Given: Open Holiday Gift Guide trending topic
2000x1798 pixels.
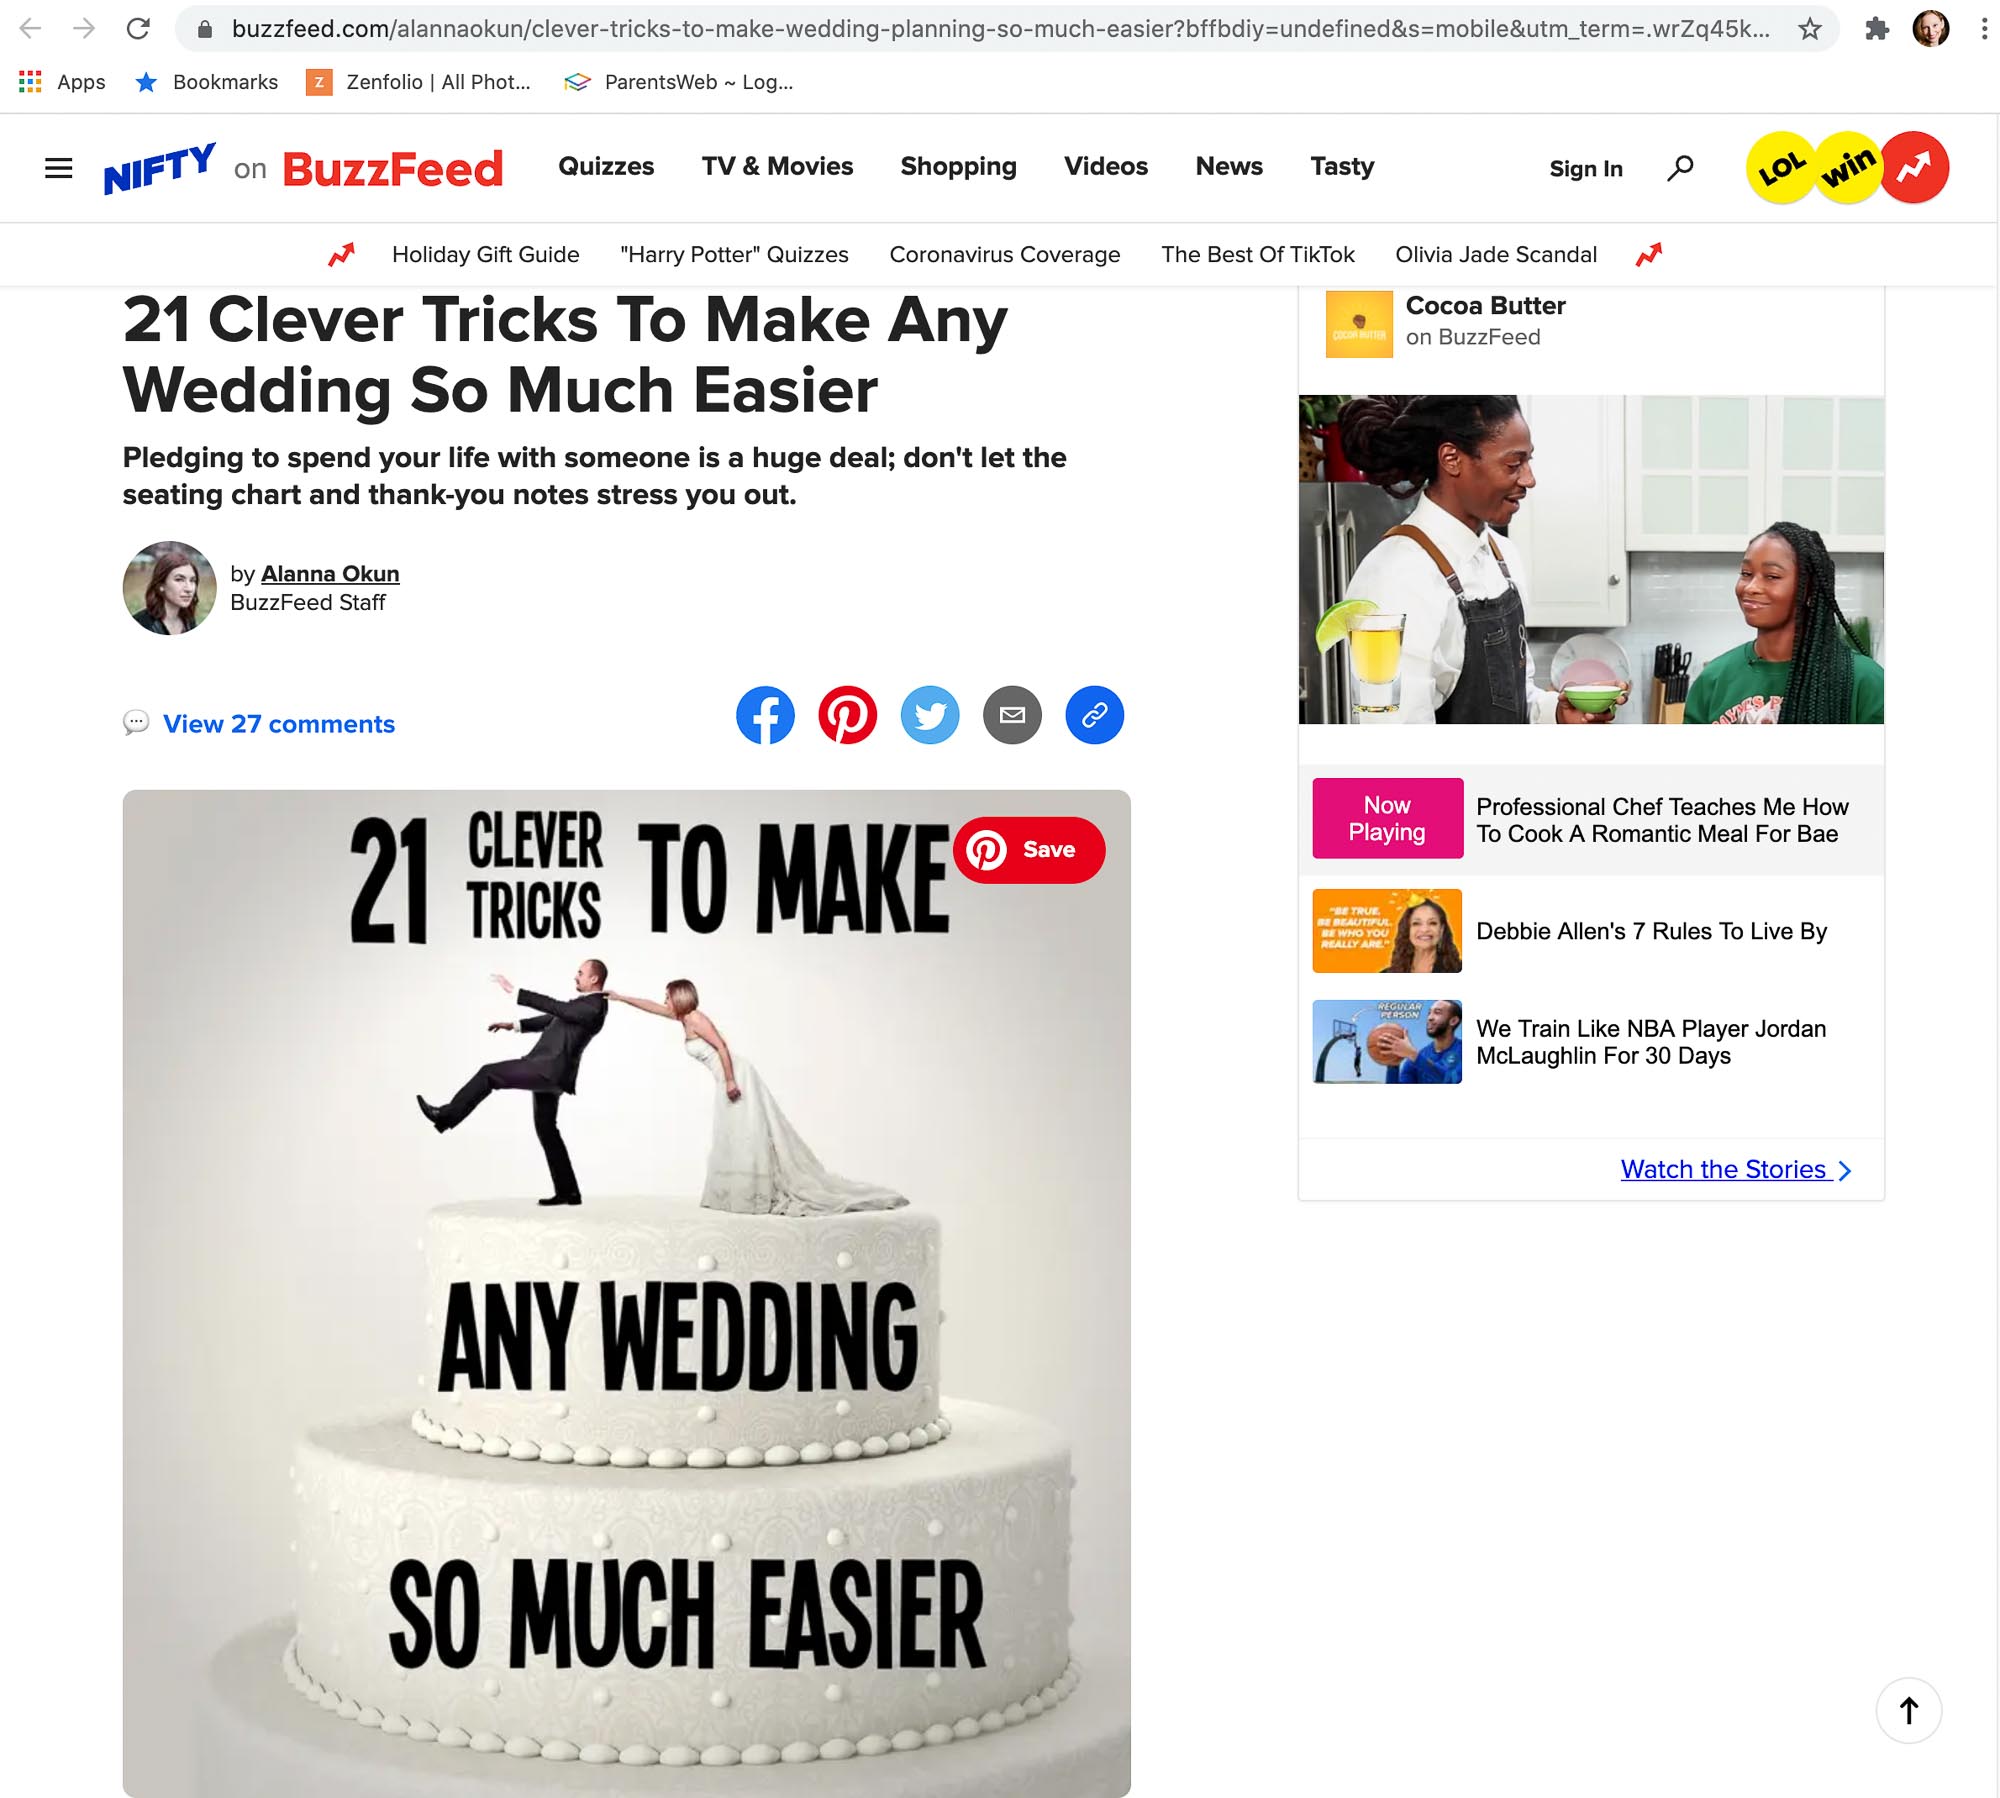Looking at the screenshot, I should (x=485, y=254).
